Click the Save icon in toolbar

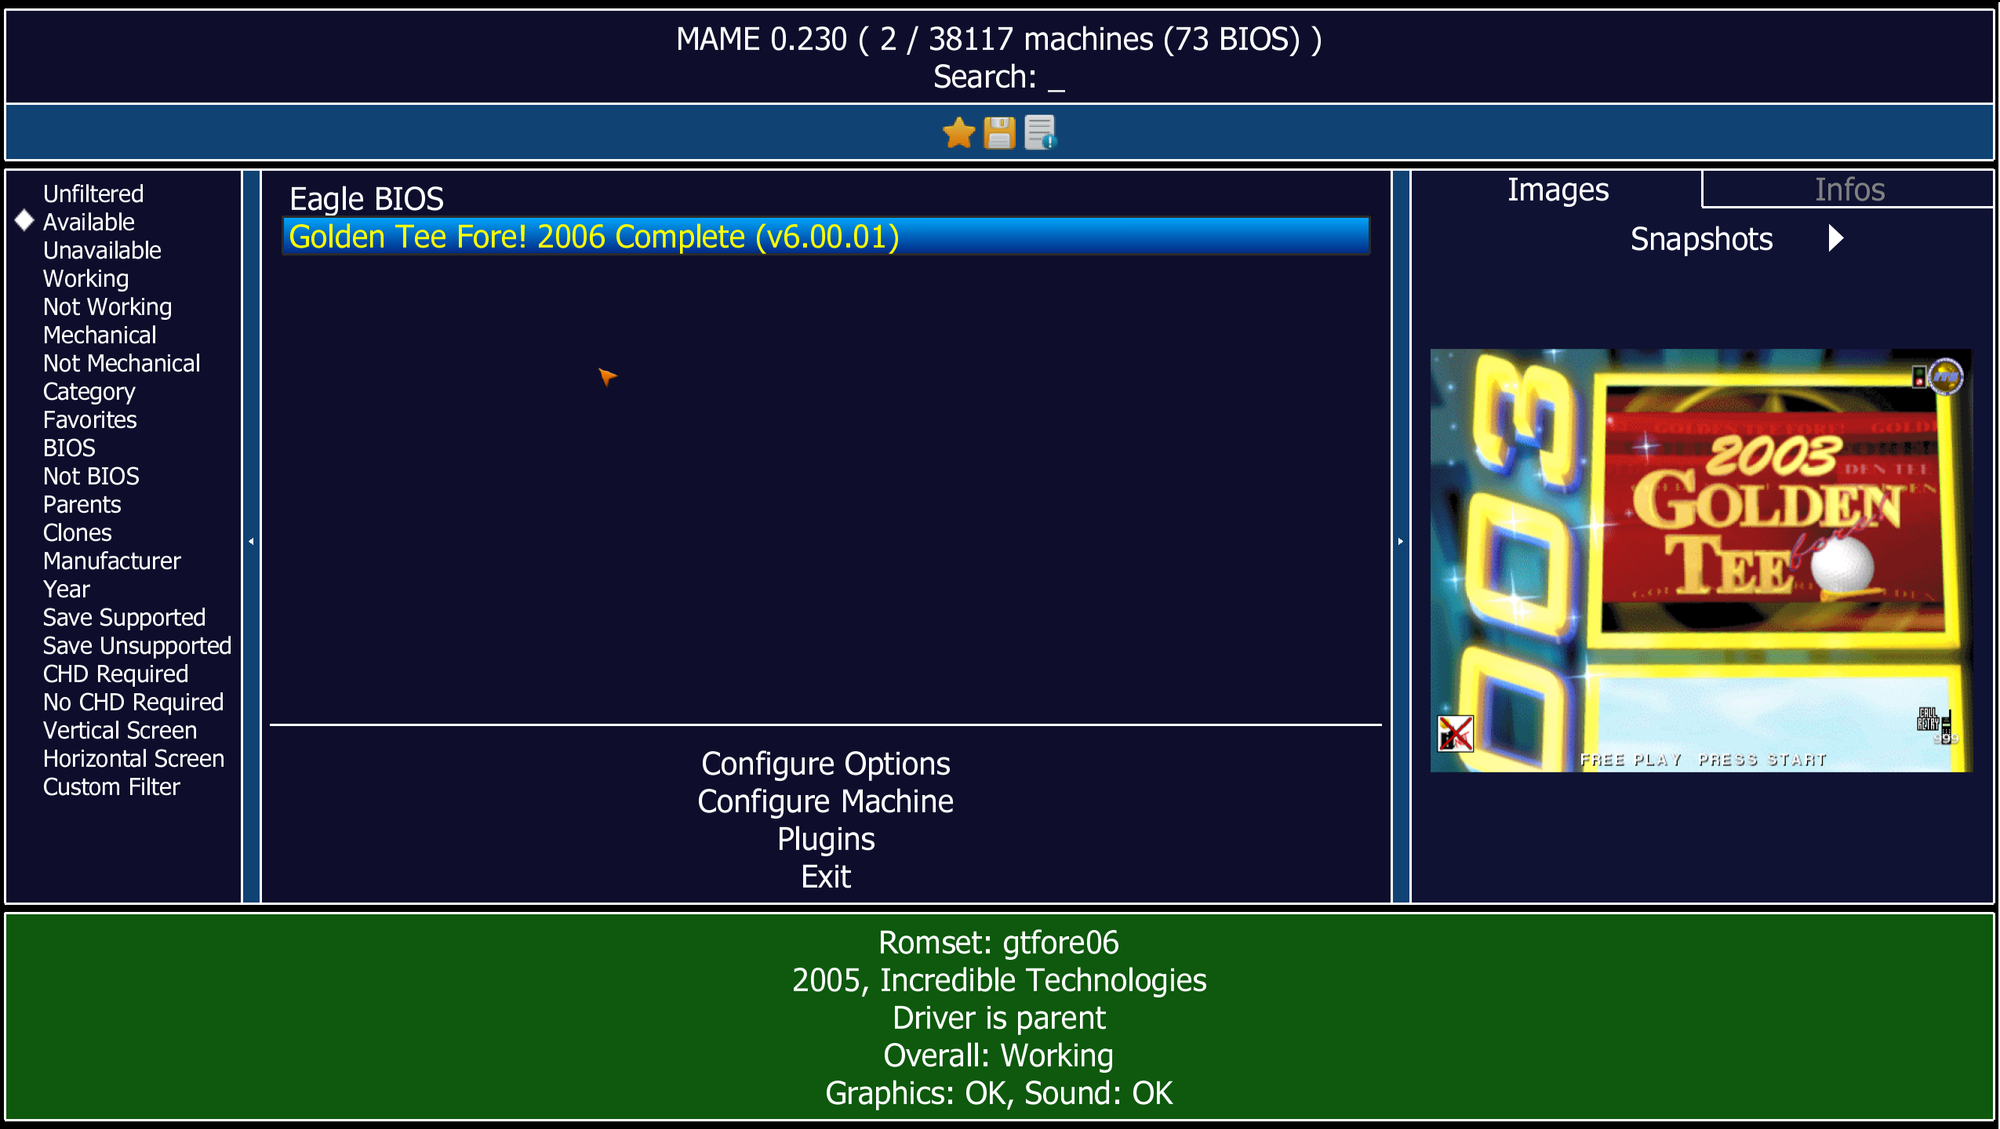(999, 132)
